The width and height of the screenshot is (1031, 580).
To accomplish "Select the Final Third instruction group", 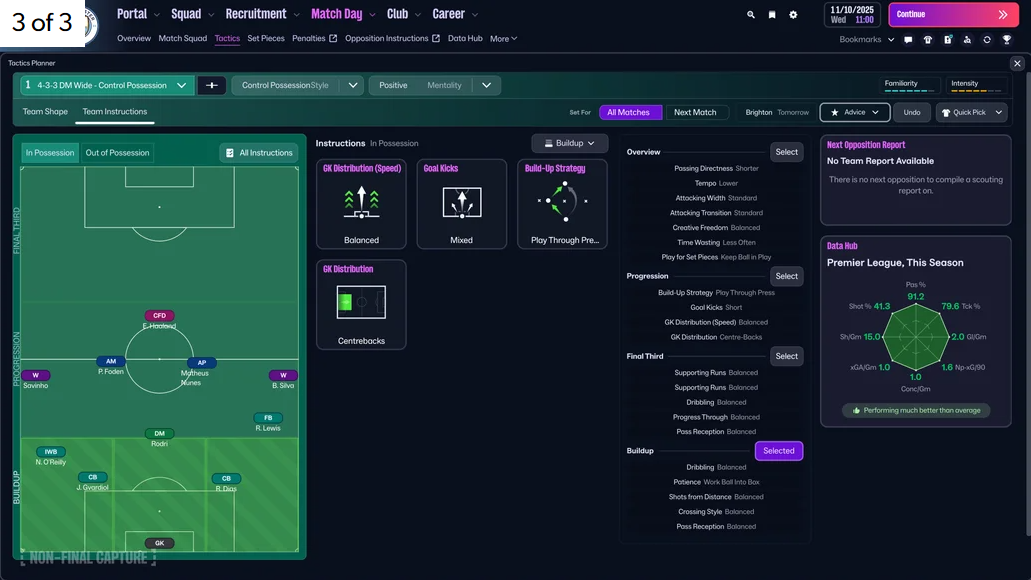I will pyautogui.click(x=786, y=356).
